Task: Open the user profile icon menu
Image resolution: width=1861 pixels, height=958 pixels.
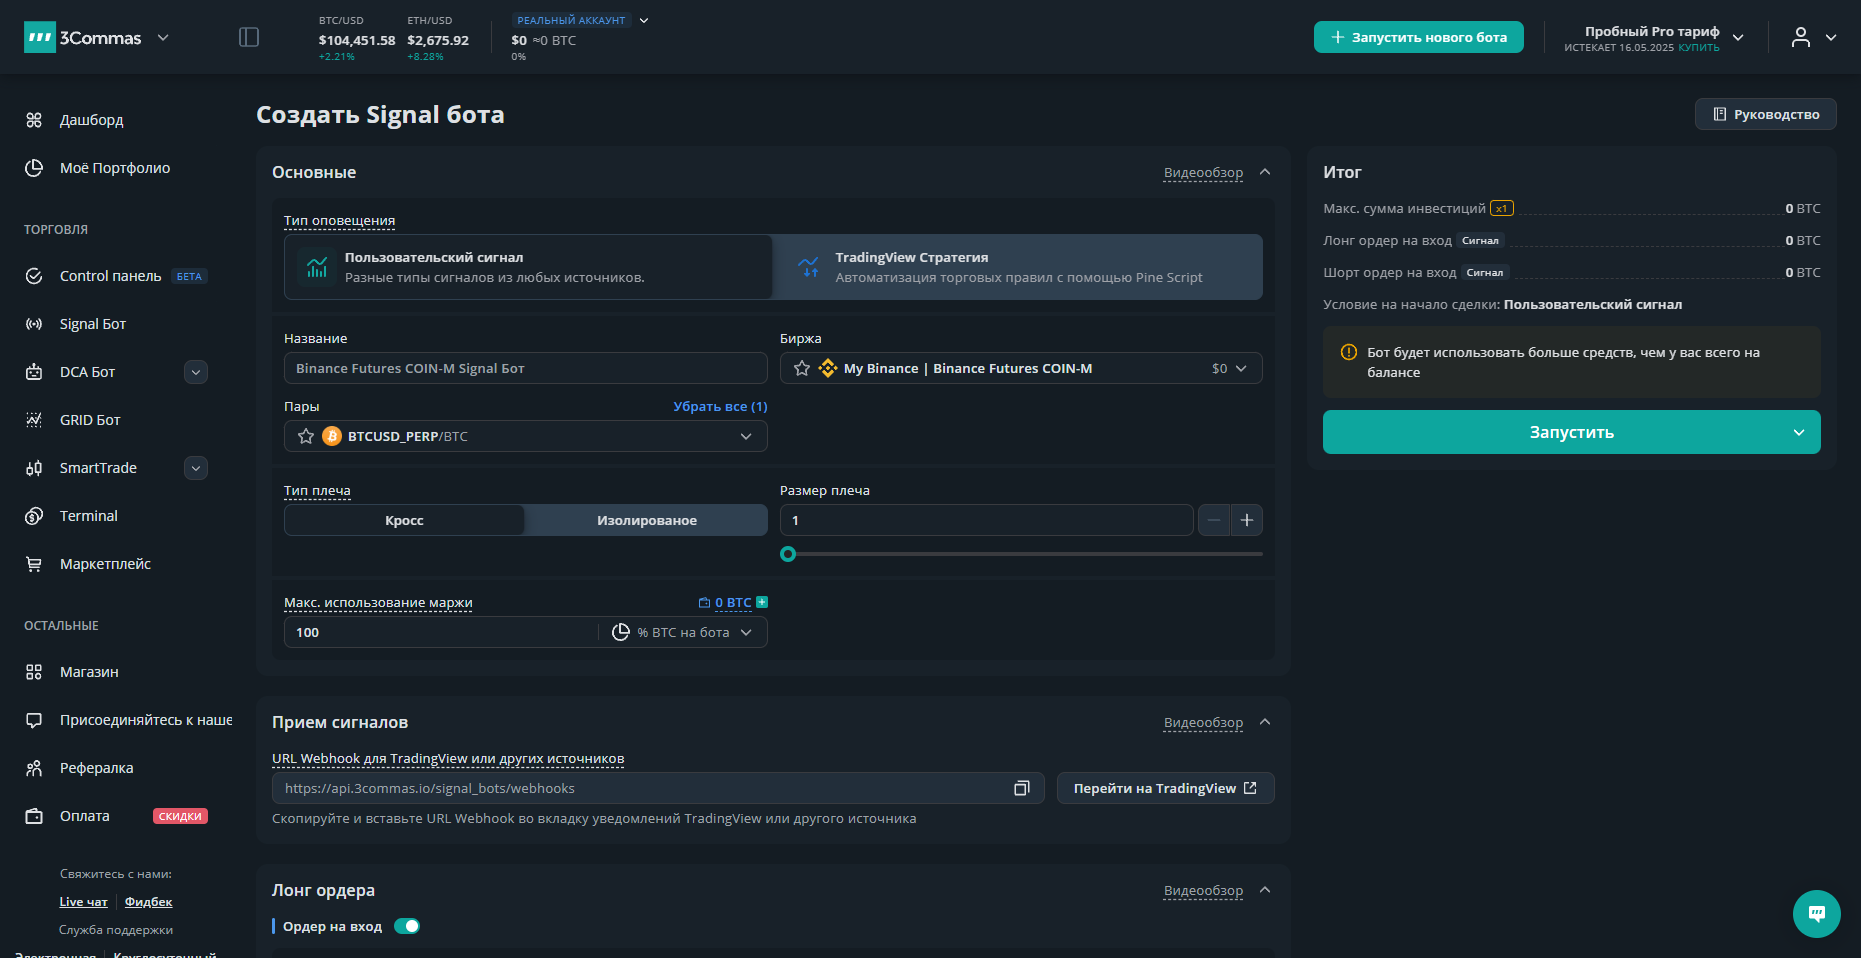Action: point(1801,37)
